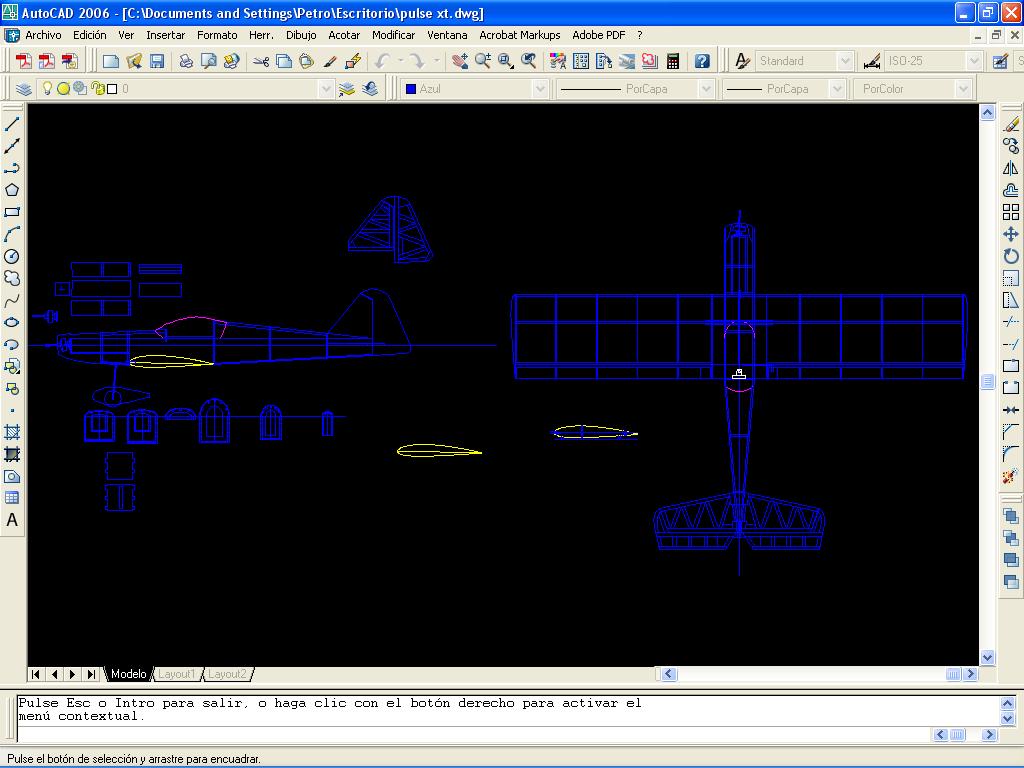The height and width of the screenshot is (768, 1024).
Task: Open the Insertar menu
Action: coord(165,35)
